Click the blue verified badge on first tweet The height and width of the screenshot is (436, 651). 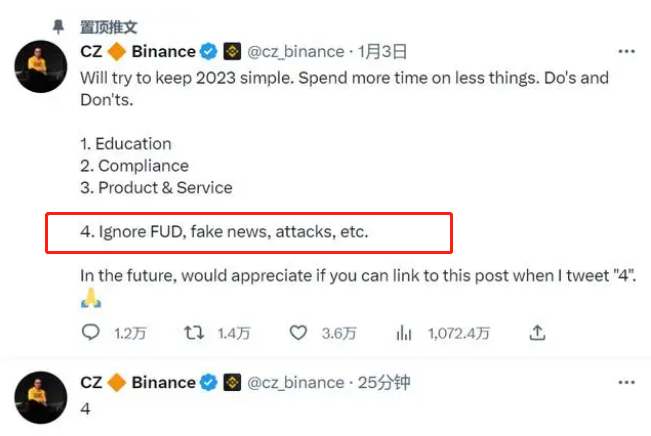[208, 51]
